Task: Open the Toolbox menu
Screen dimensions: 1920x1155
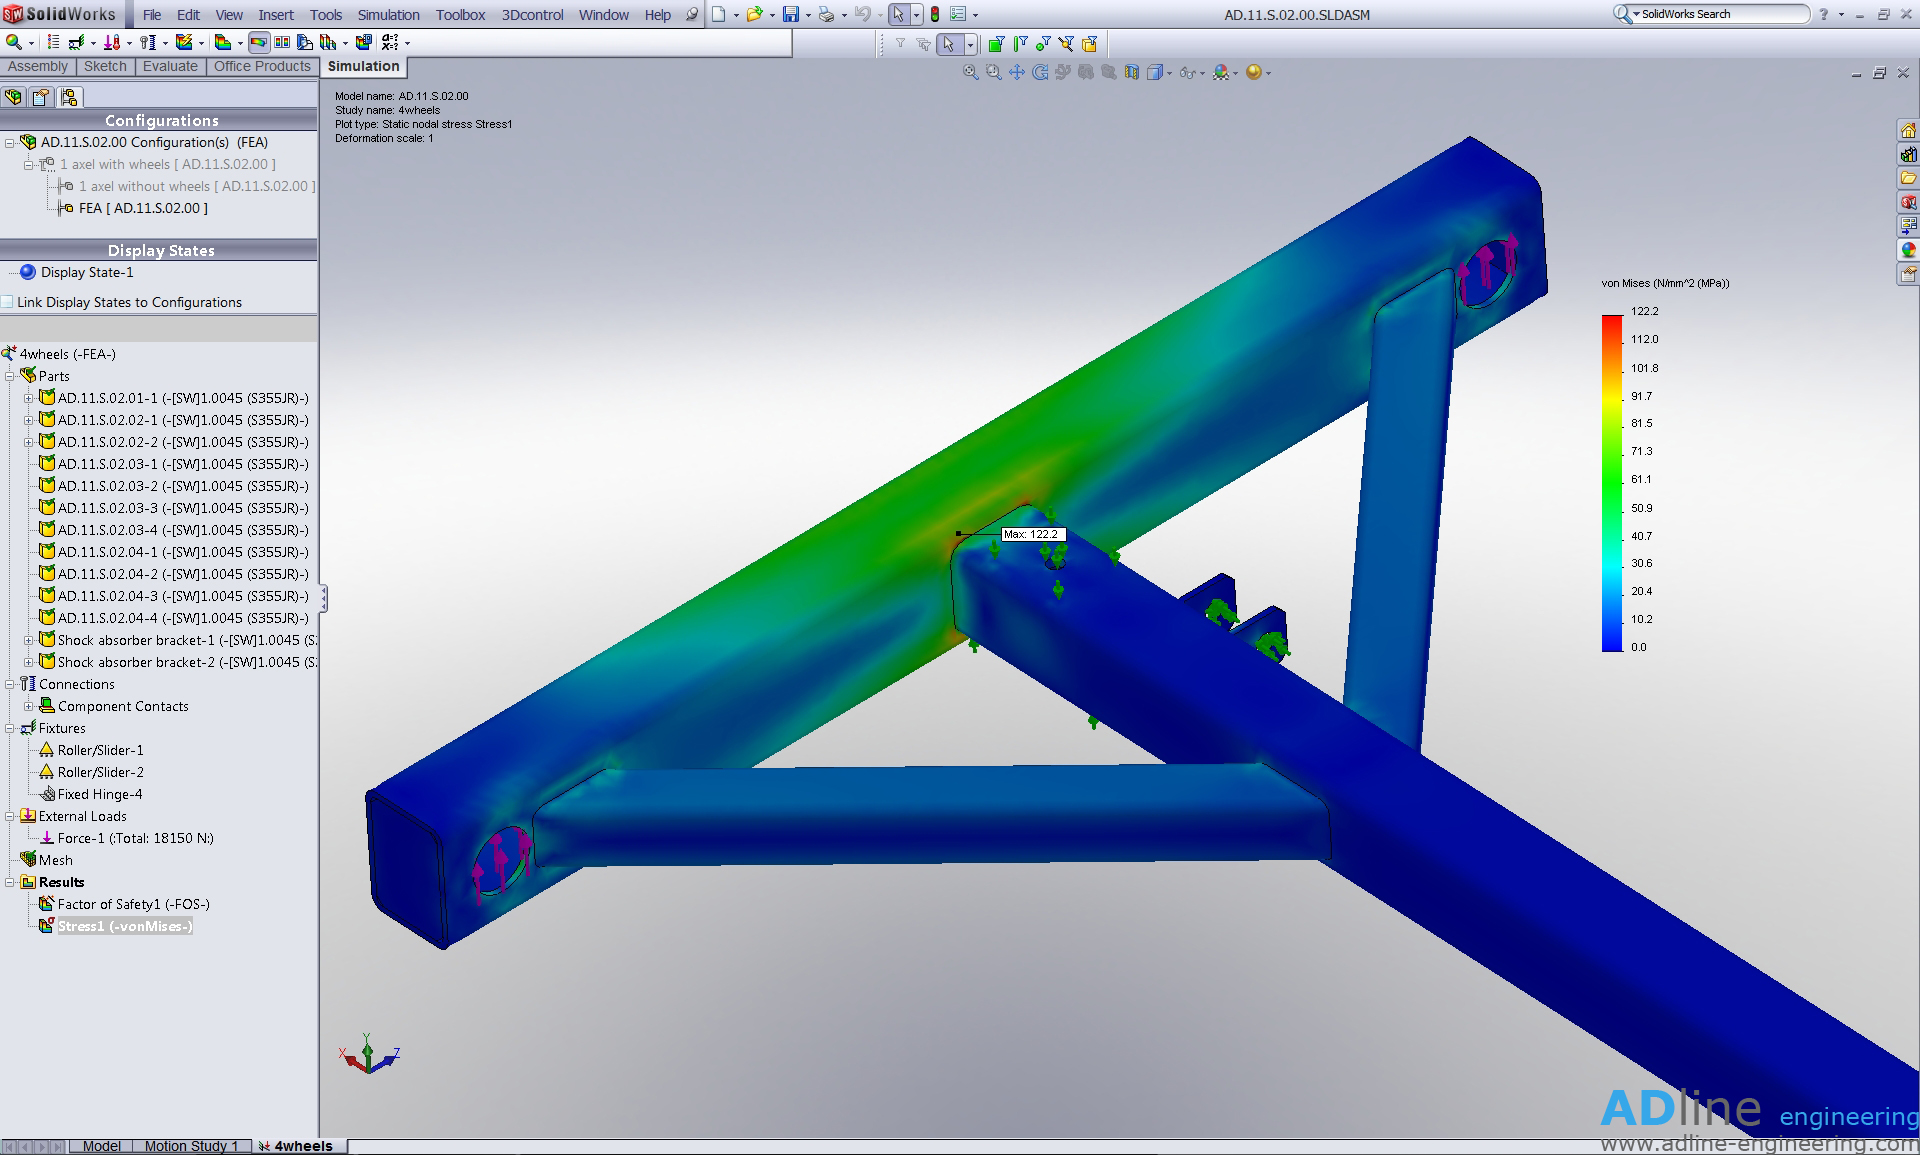Action: pyautogui.click(x=460, y=15)
